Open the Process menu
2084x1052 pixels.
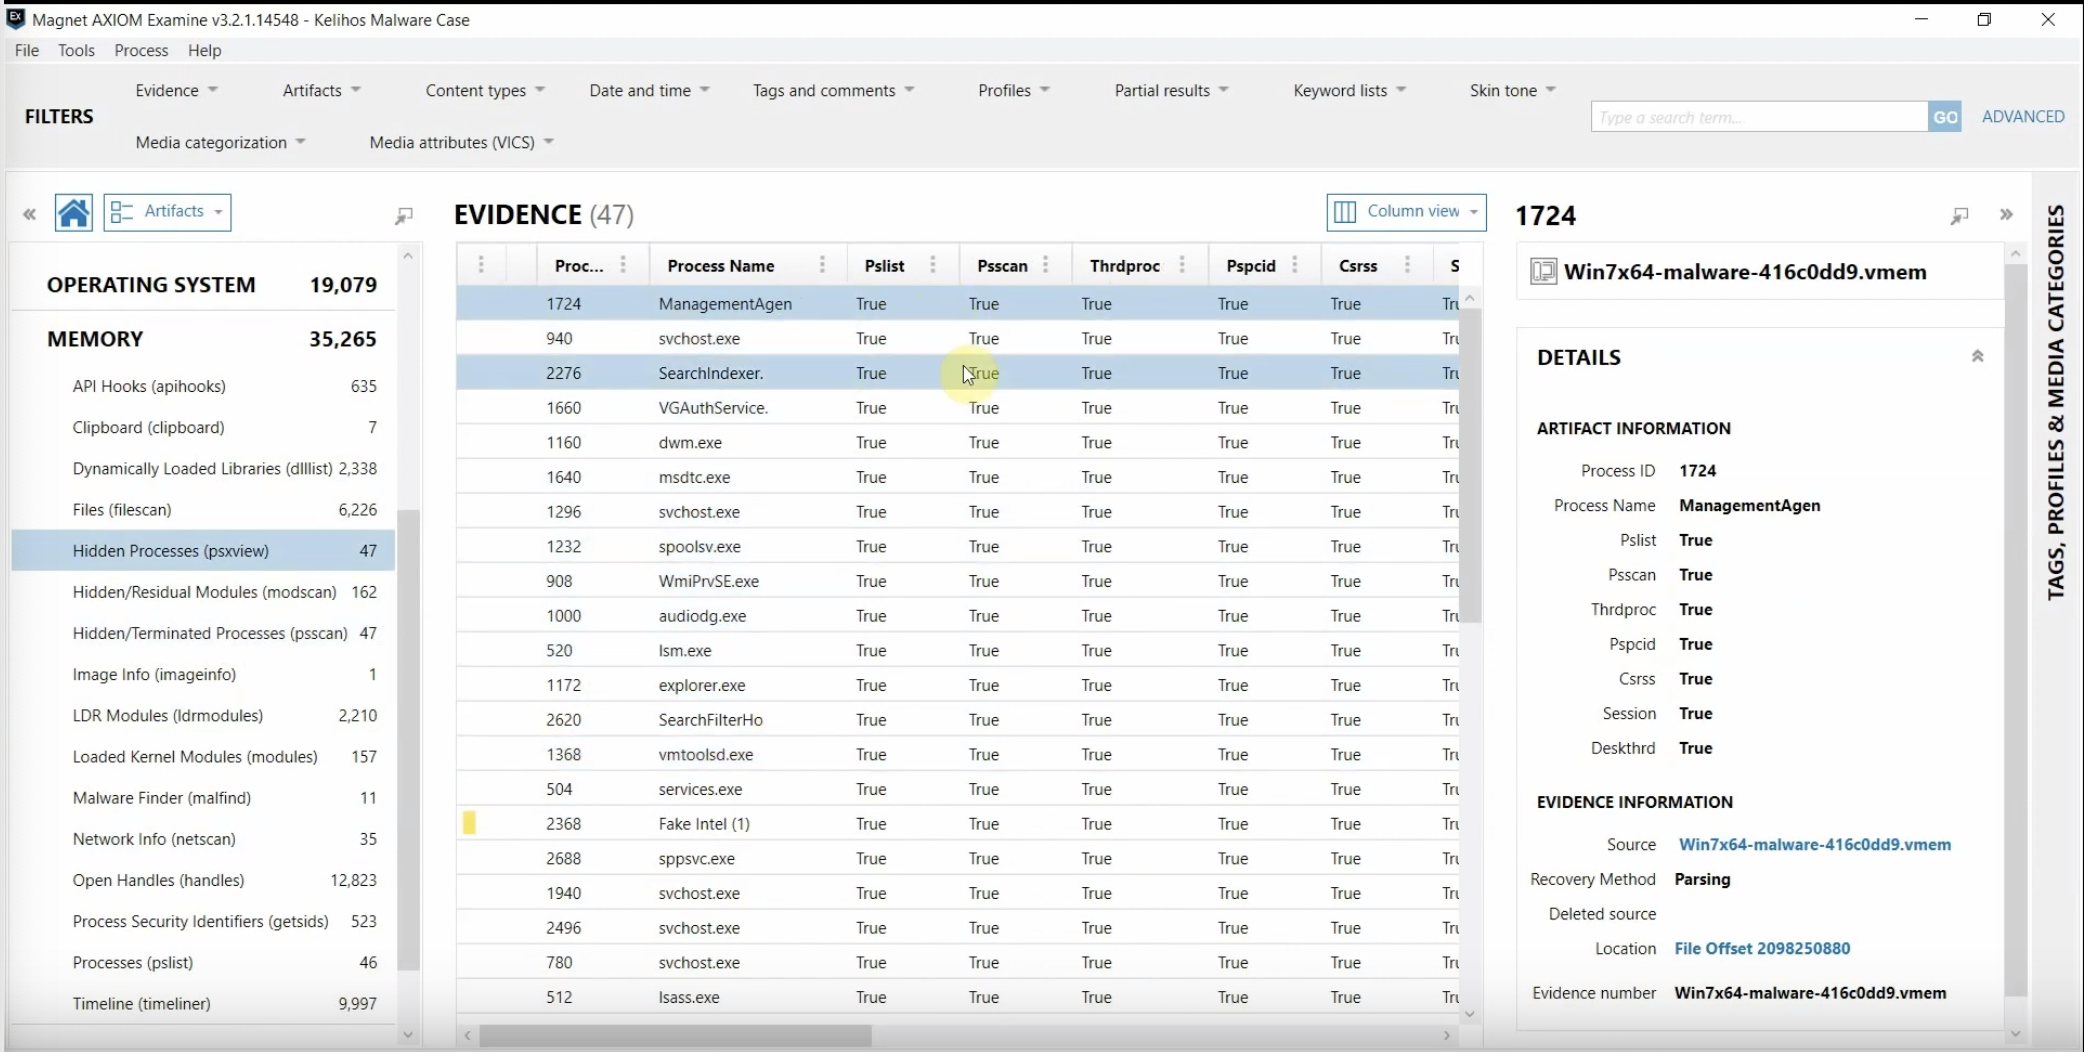(141, 50)
